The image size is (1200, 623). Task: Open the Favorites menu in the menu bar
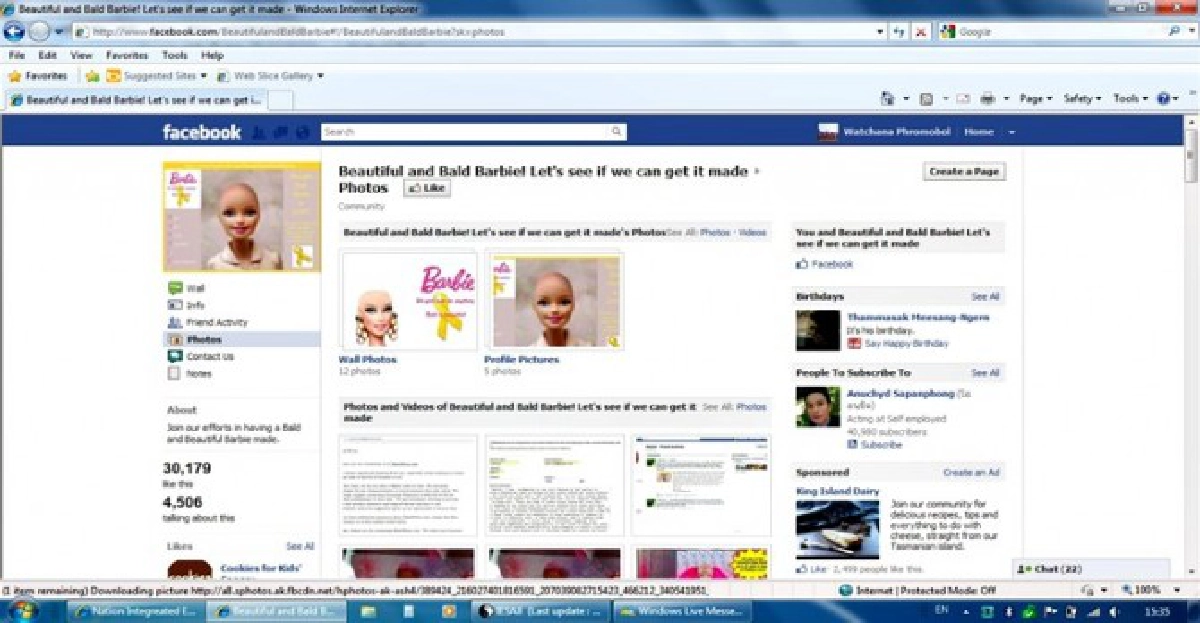[127, 56]
